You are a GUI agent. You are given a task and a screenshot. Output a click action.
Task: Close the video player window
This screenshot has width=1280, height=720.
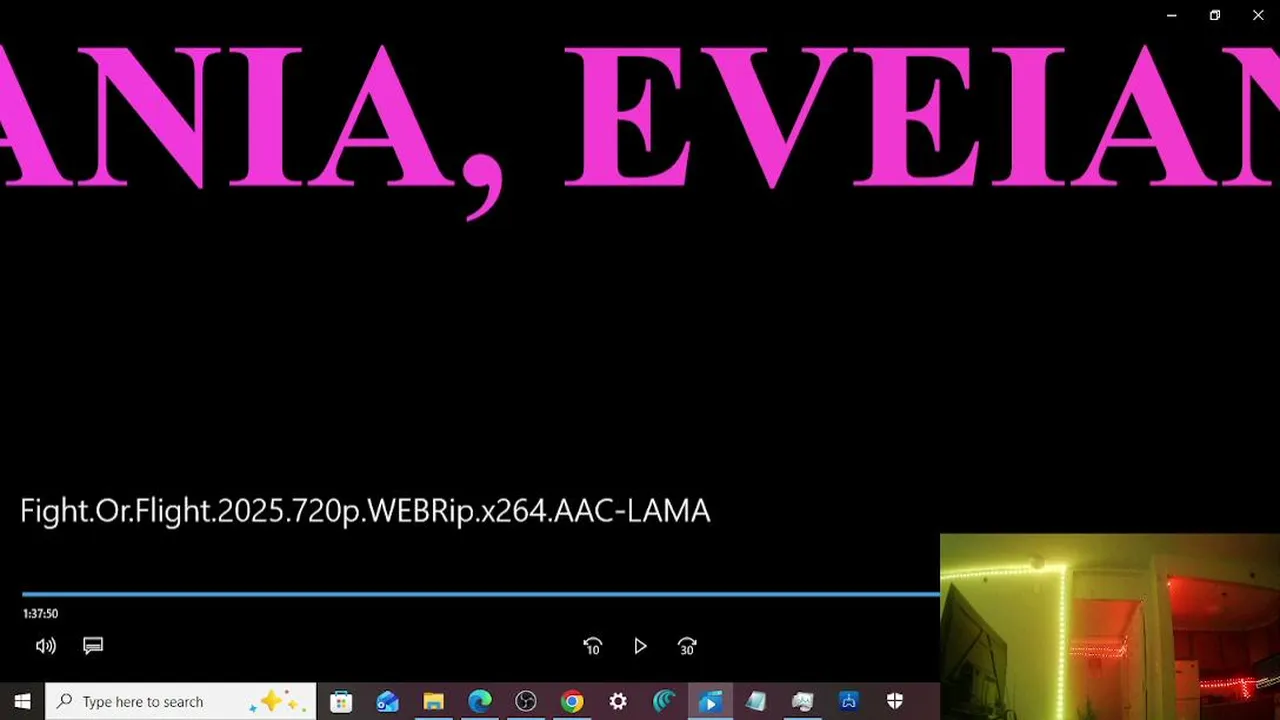1258,15
